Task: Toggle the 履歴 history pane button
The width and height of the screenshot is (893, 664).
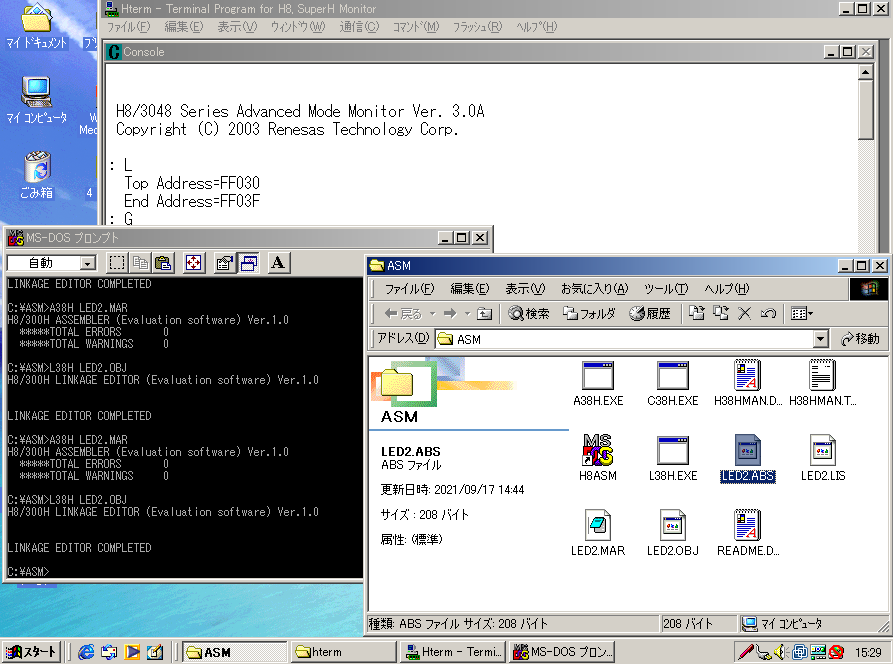Action: pyautogui.click(x=650, y=313)
